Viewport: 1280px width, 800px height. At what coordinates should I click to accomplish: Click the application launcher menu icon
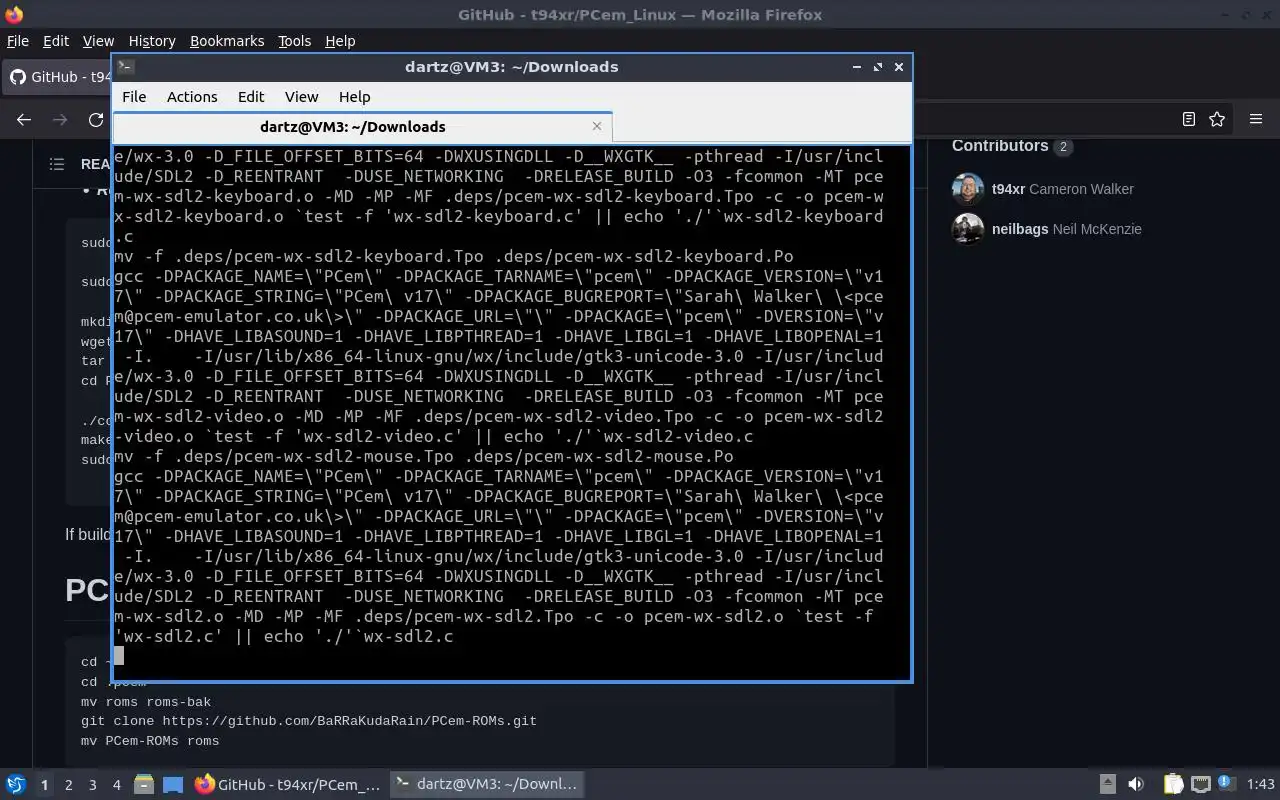click(x=16, y=785)
